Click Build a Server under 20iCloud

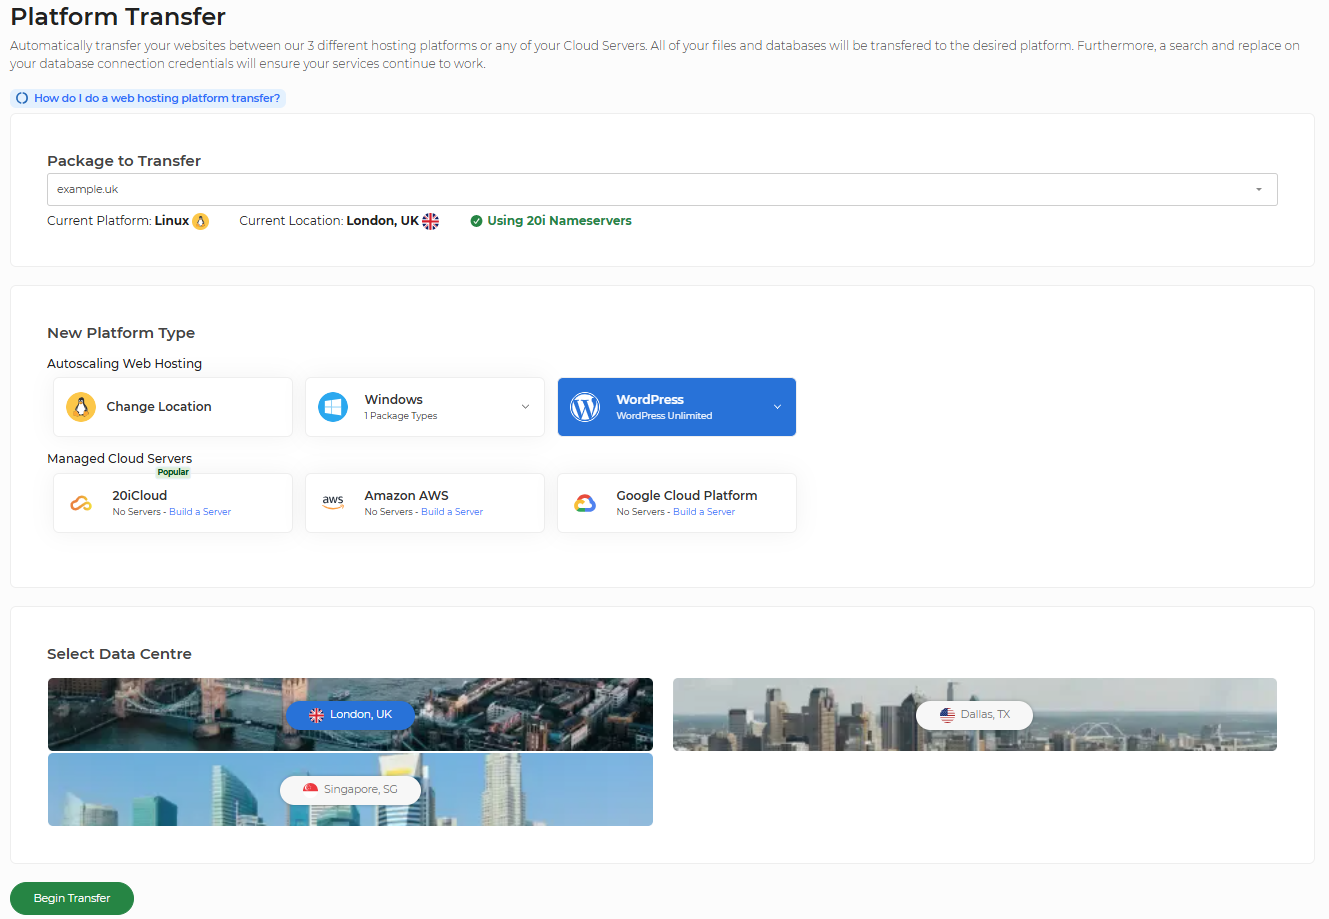200,512
